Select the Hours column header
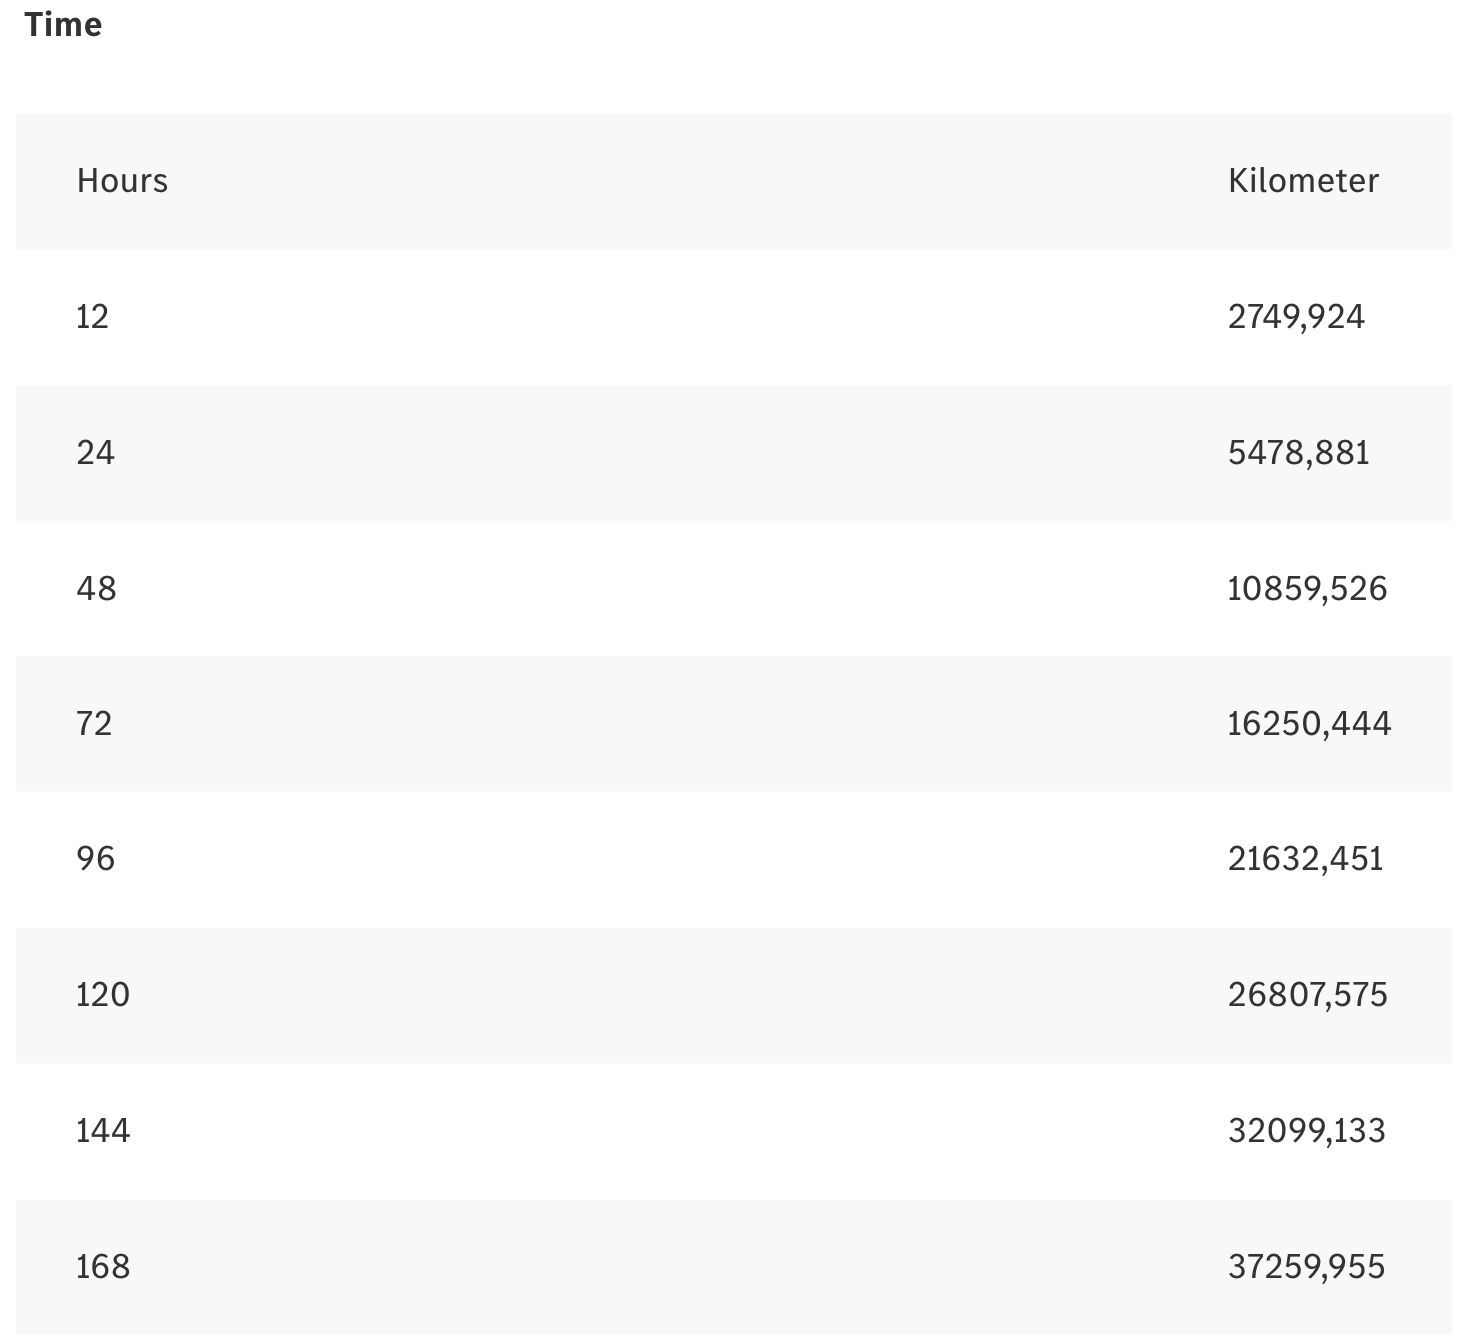 click(122, 181)
